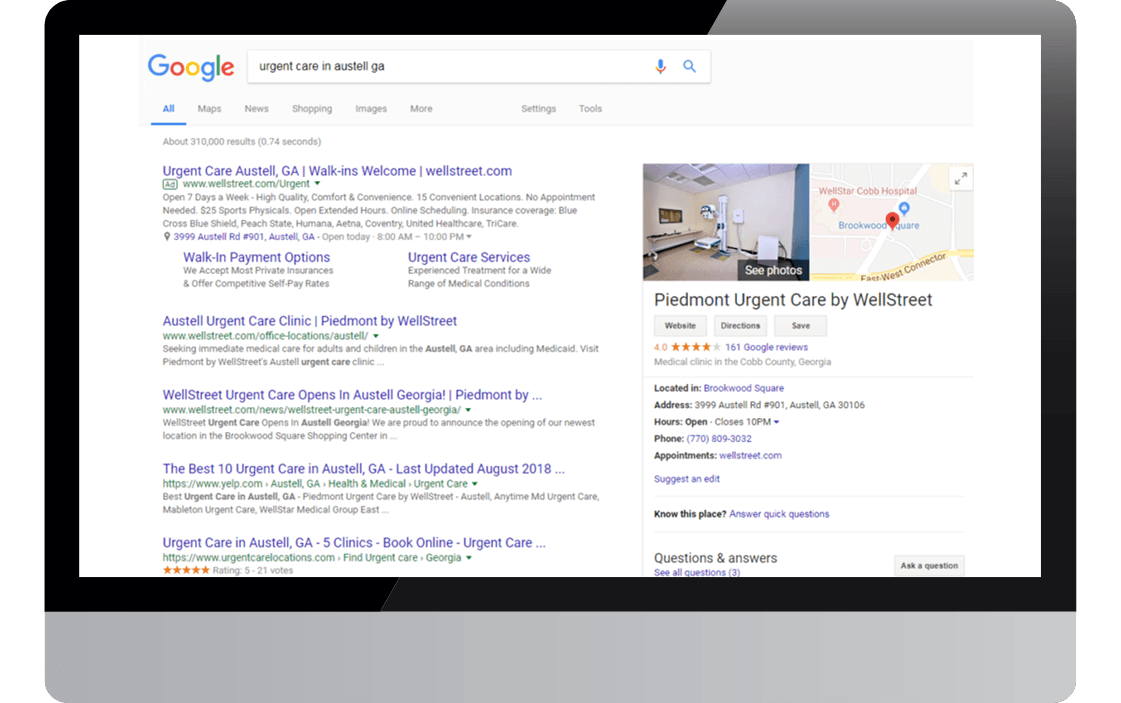Click WellStar Cobb Hospital marker on map
Screen dimensions: 1121x703
point(833,205)
